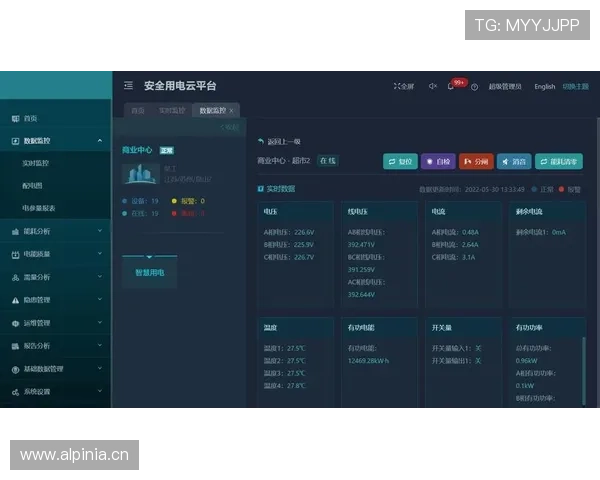
Task: Open the 超级管理员 user menu
Action: (505, 87)
